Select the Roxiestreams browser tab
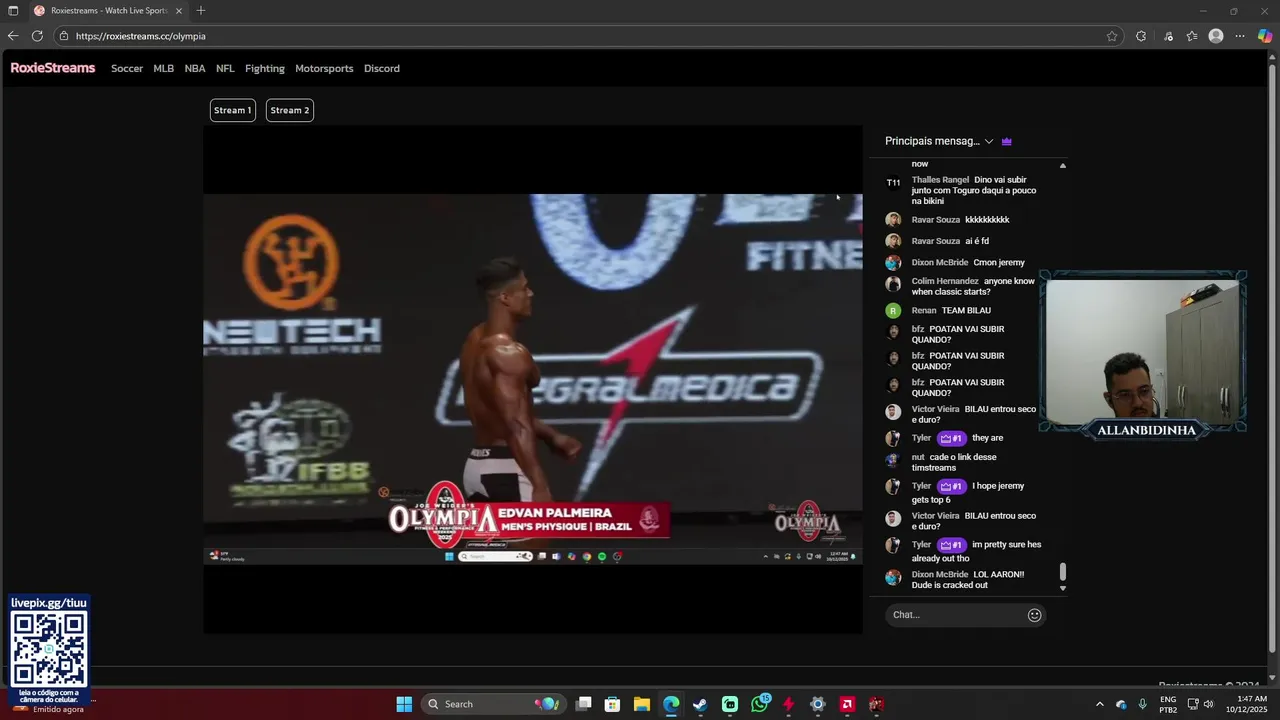Image resolution: width=1280 pixels, height=720 pixels. [108, 10]
